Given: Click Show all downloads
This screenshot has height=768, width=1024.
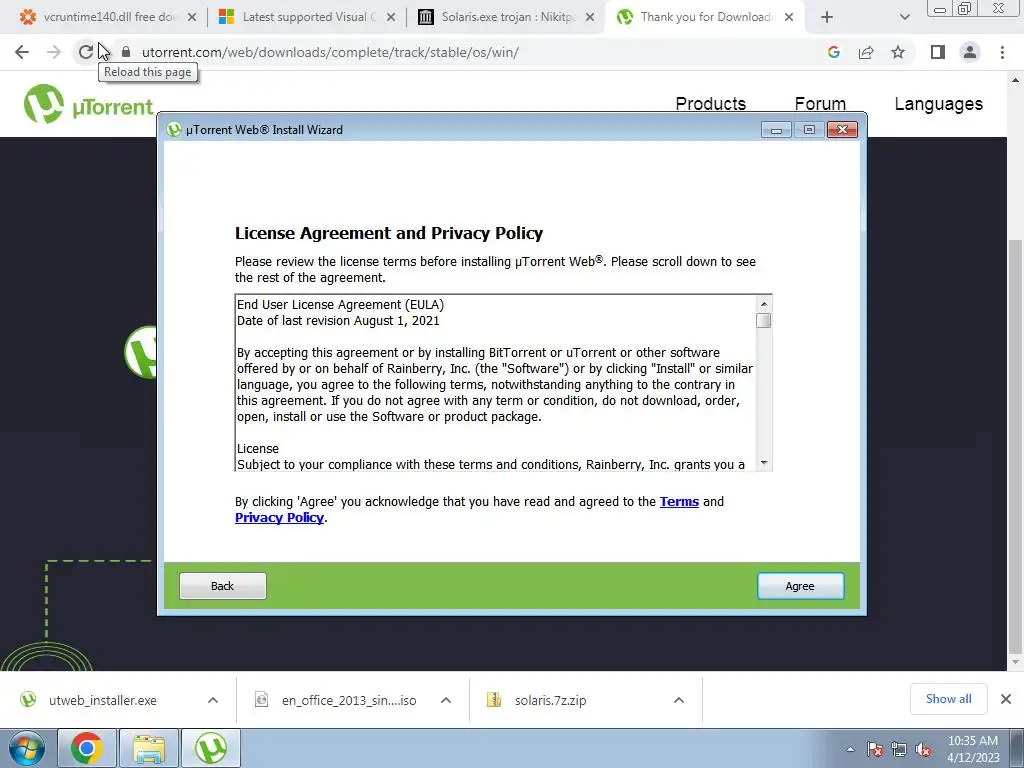Looking at the screenshot, I should 948,699.
